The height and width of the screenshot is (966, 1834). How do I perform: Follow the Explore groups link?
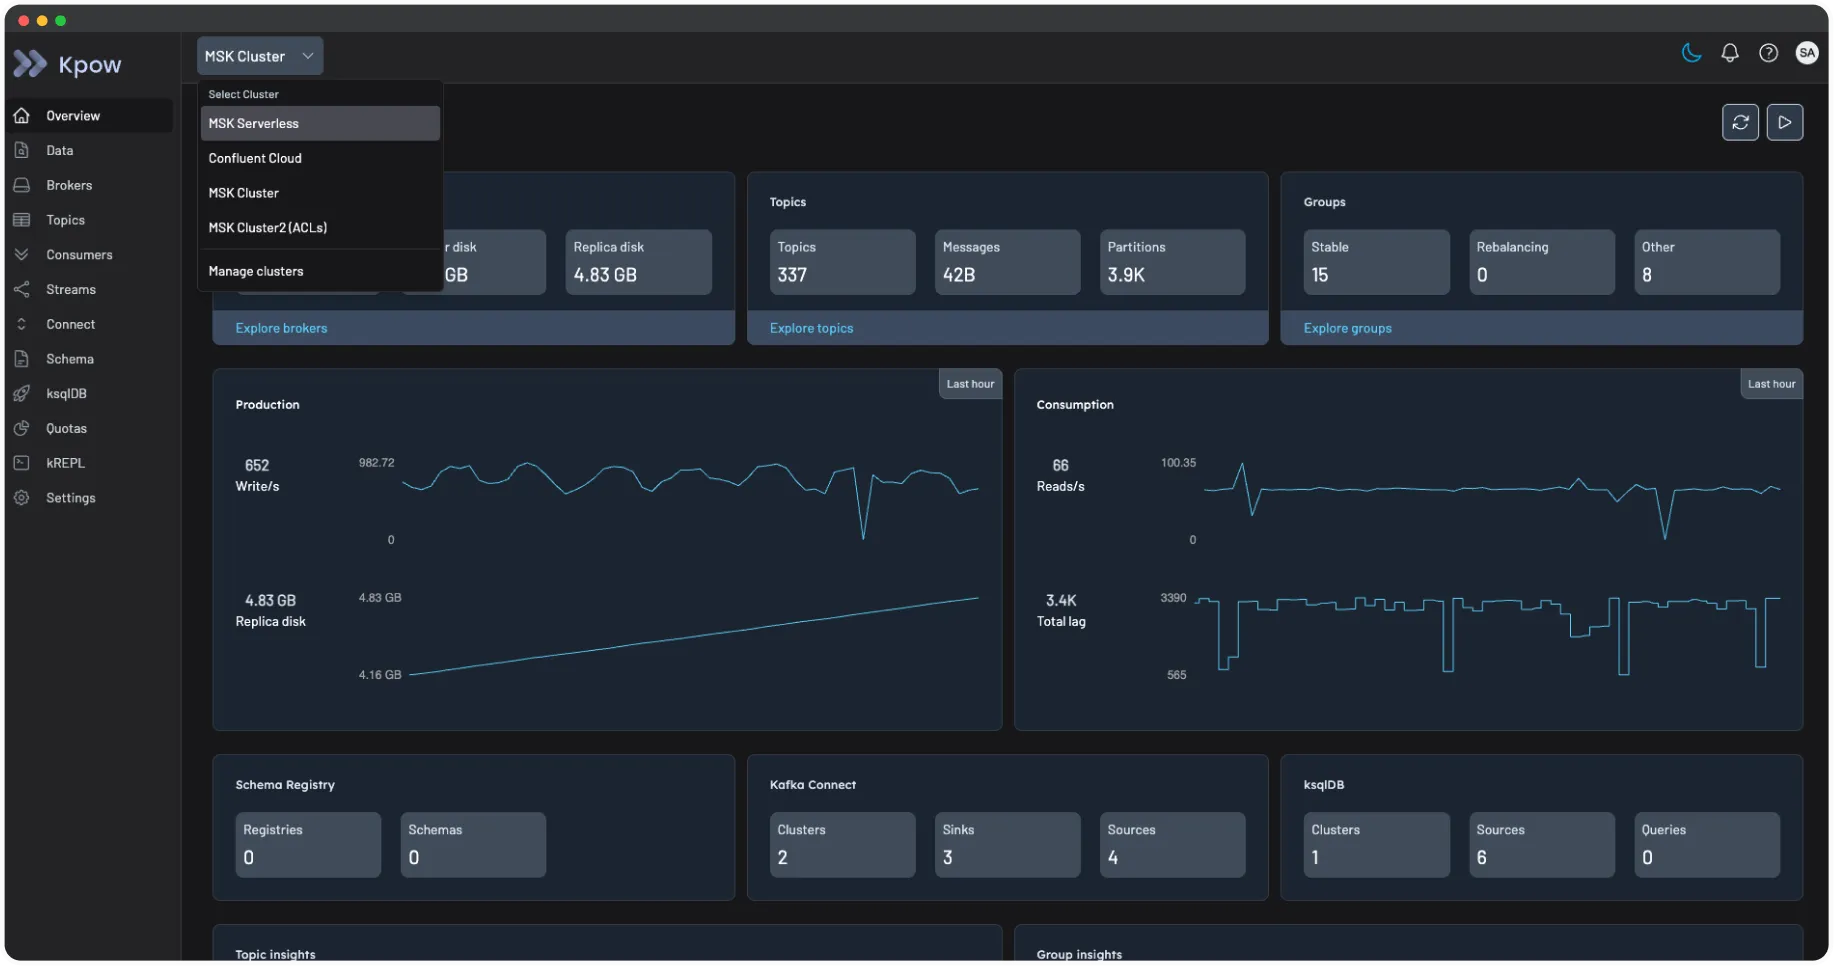(x=1347, y=328)
